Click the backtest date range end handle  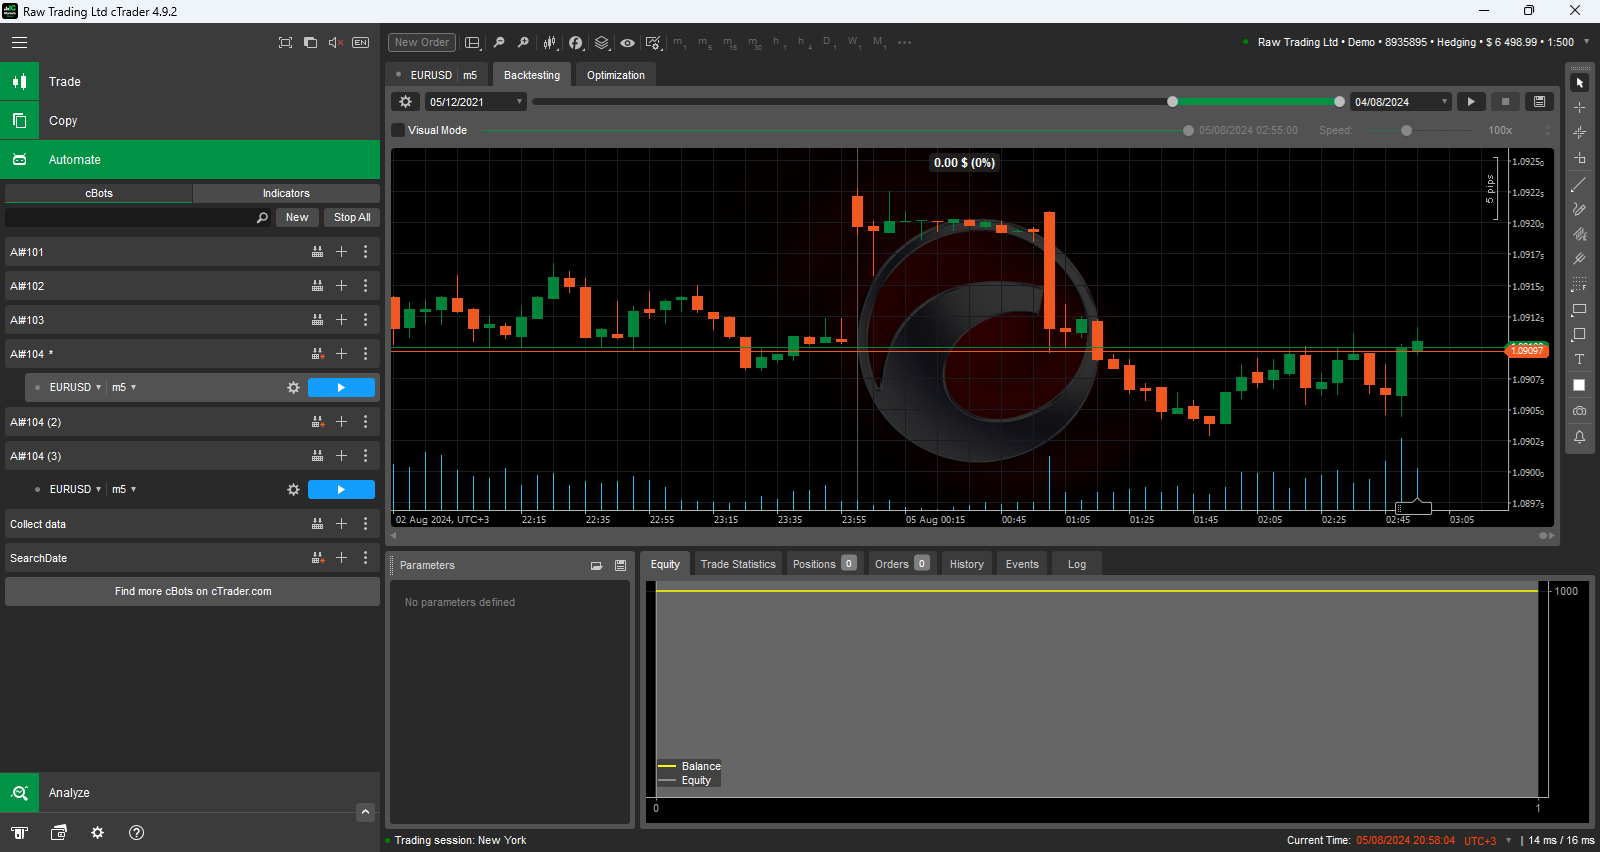coord(1339,102)
